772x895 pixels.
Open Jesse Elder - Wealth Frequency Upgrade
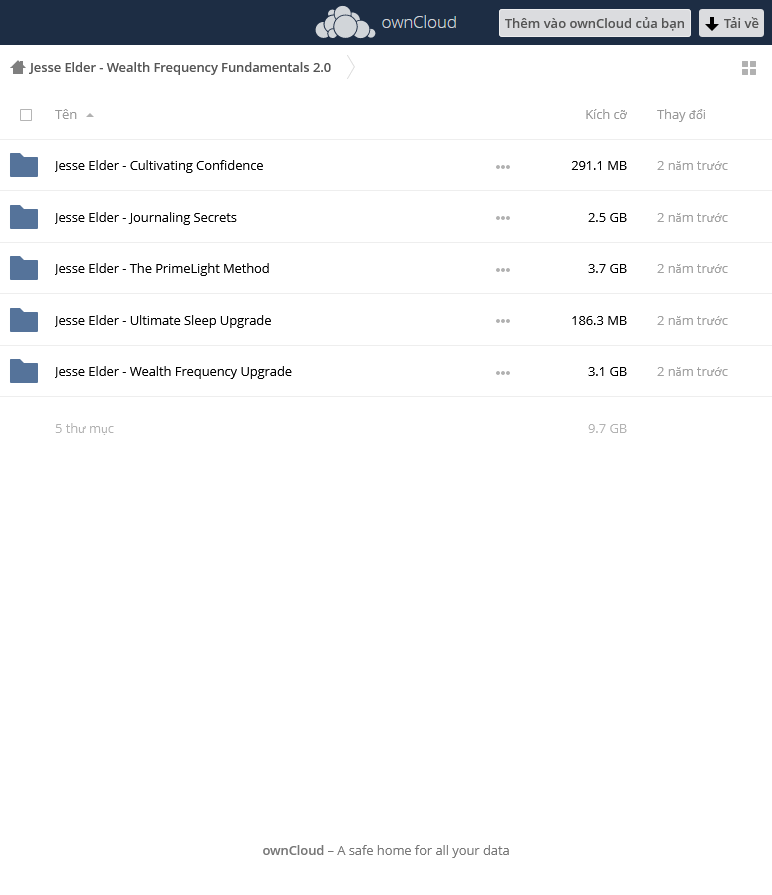click(173, 372)
